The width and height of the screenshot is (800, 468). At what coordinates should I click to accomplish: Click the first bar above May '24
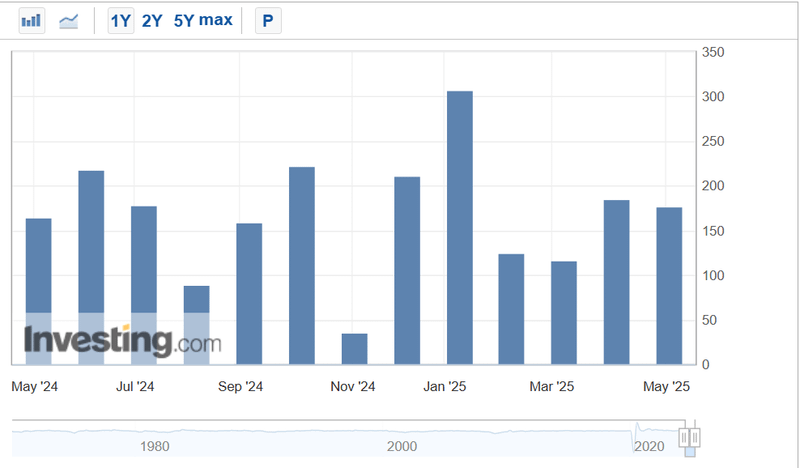(39, 291)
